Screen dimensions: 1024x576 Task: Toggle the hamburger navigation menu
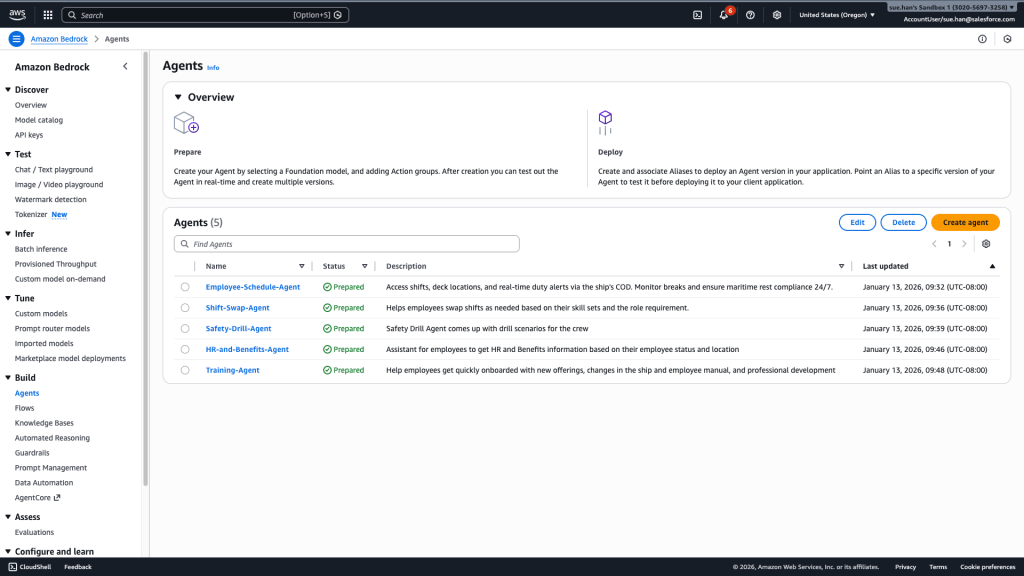click(x=16, y=39)
